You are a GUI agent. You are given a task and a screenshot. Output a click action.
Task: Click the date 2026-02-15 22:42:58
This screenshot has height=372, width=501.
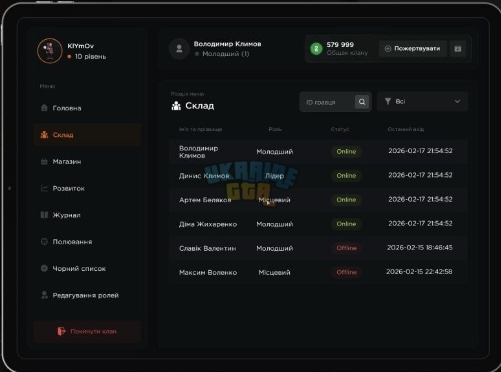tap(419, 271)
